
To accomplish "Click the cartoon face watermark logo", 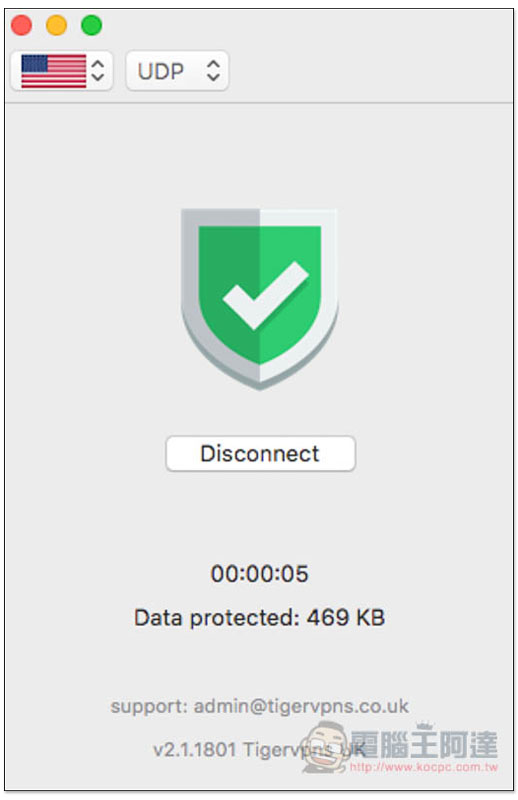I will [x=325, y=746].
